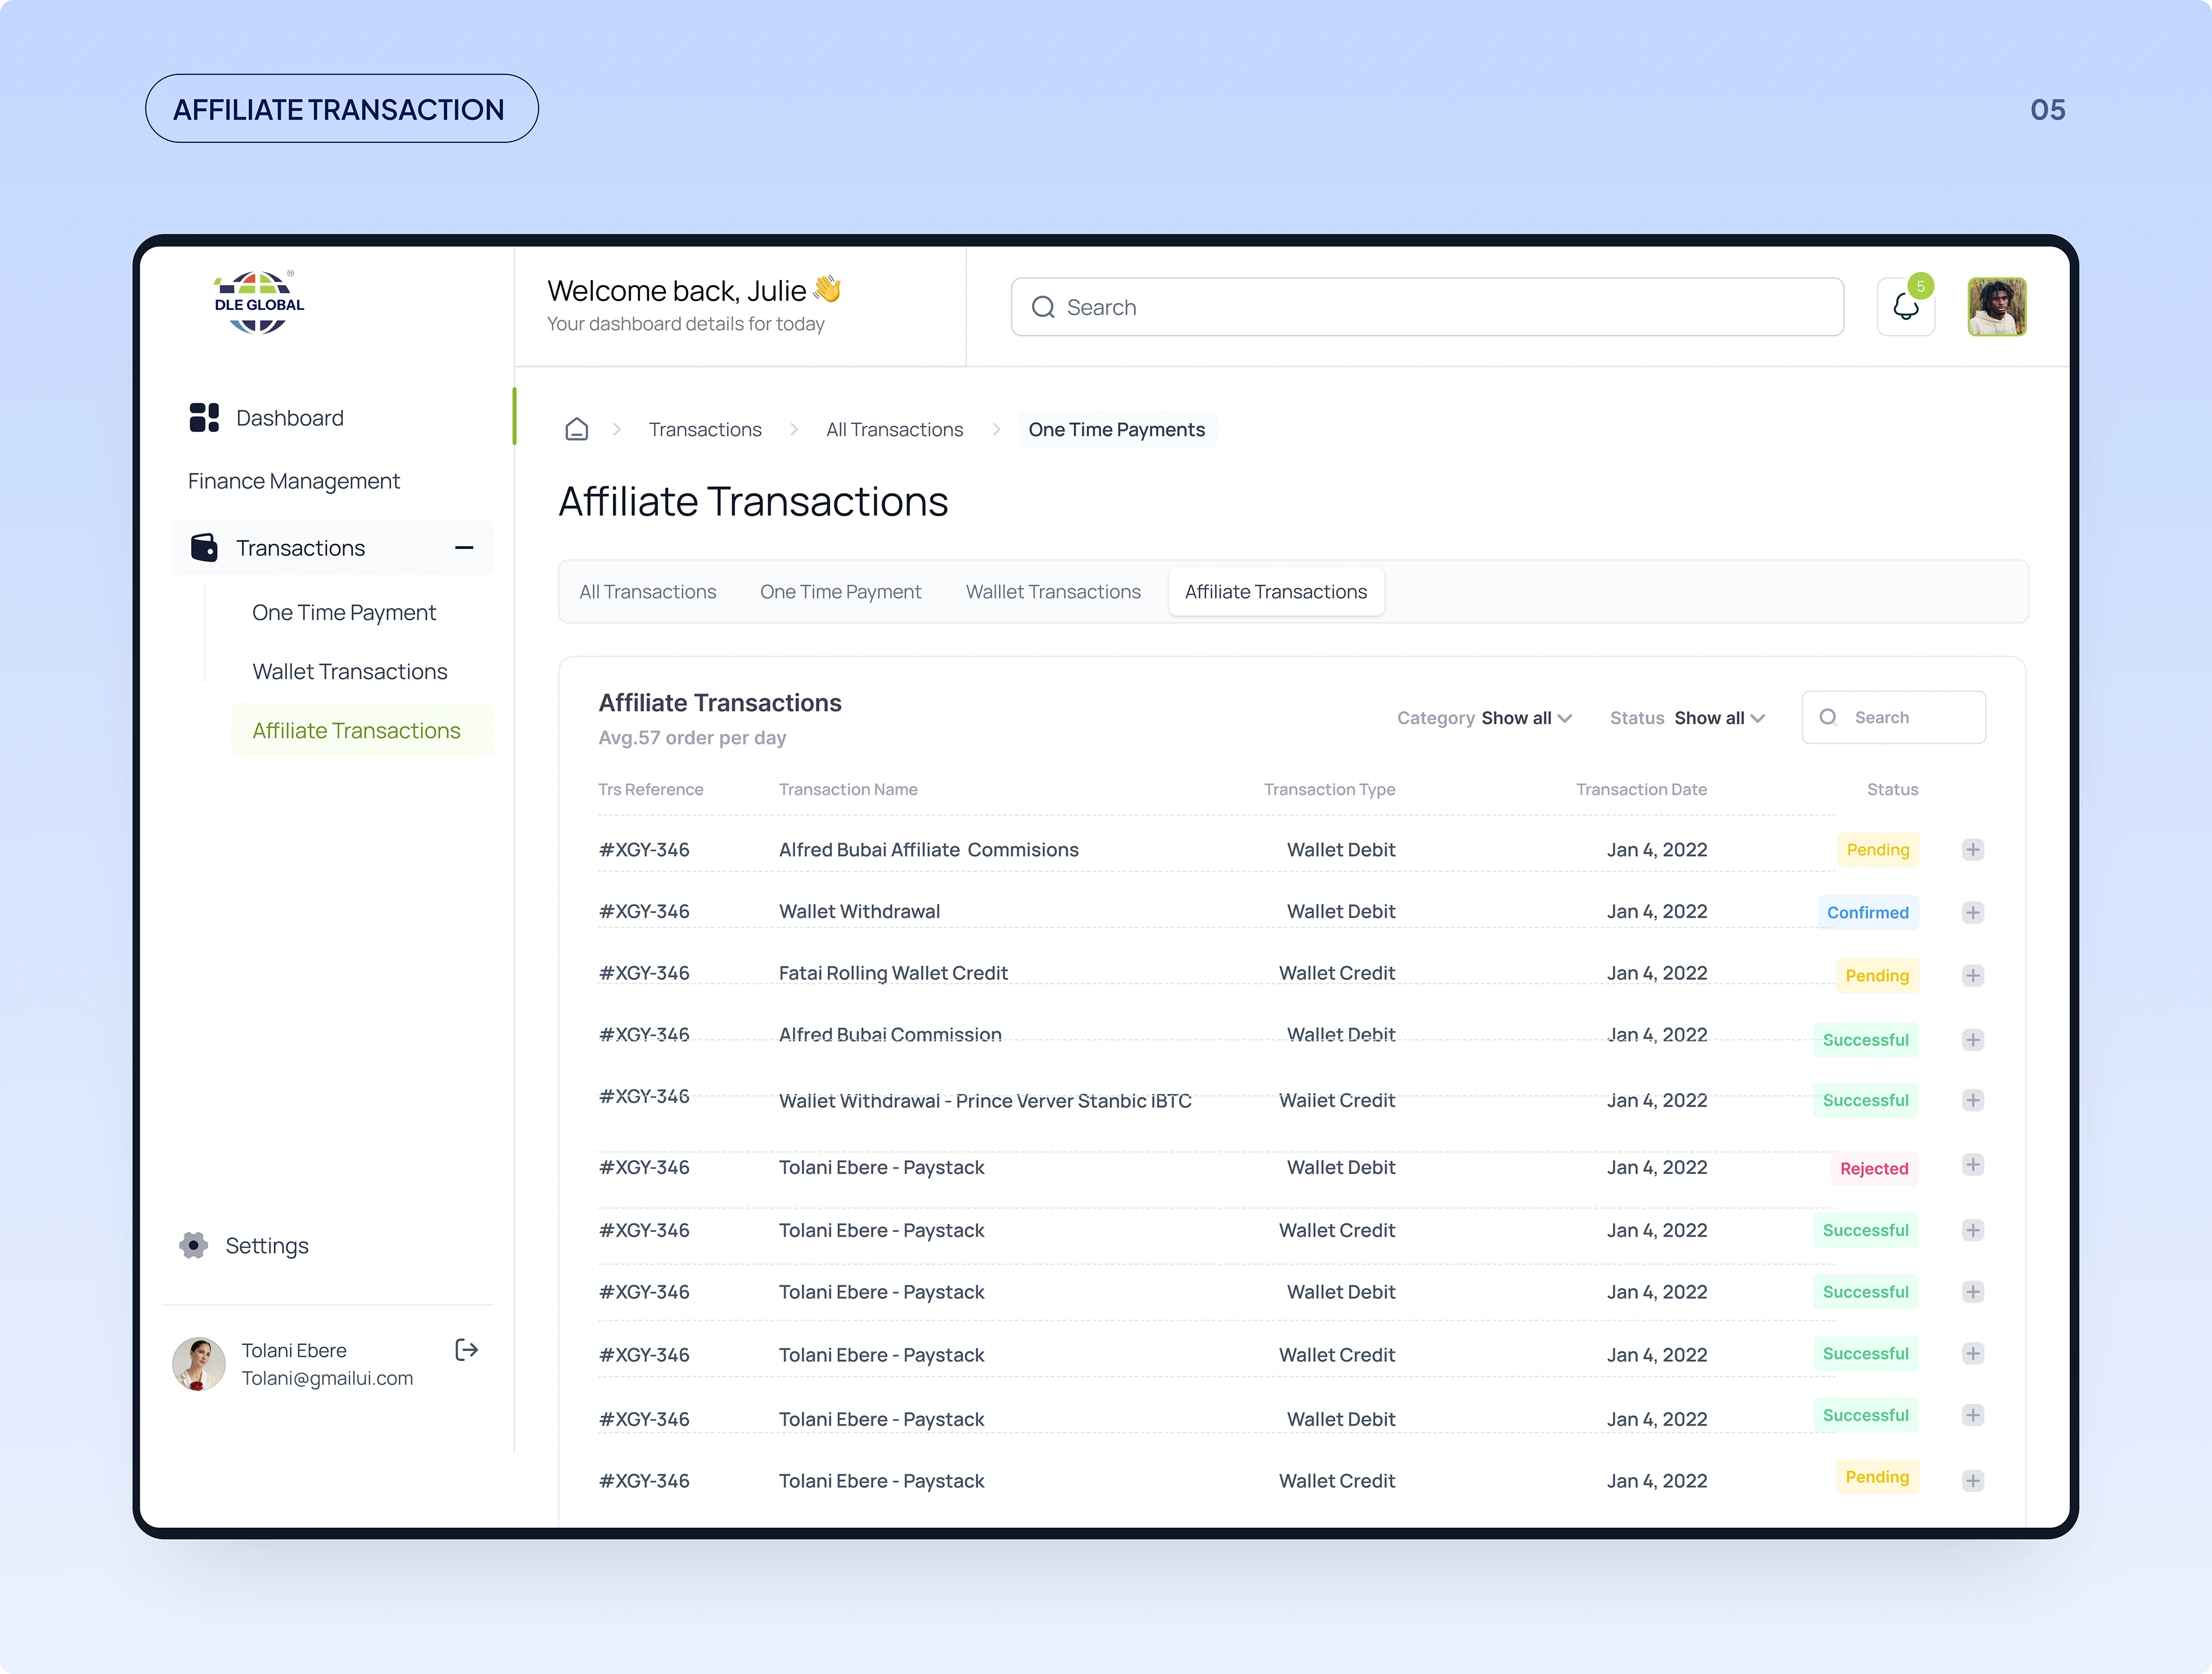Click the logout icon beside Tolani Ebere

[x=466, y=1350]
